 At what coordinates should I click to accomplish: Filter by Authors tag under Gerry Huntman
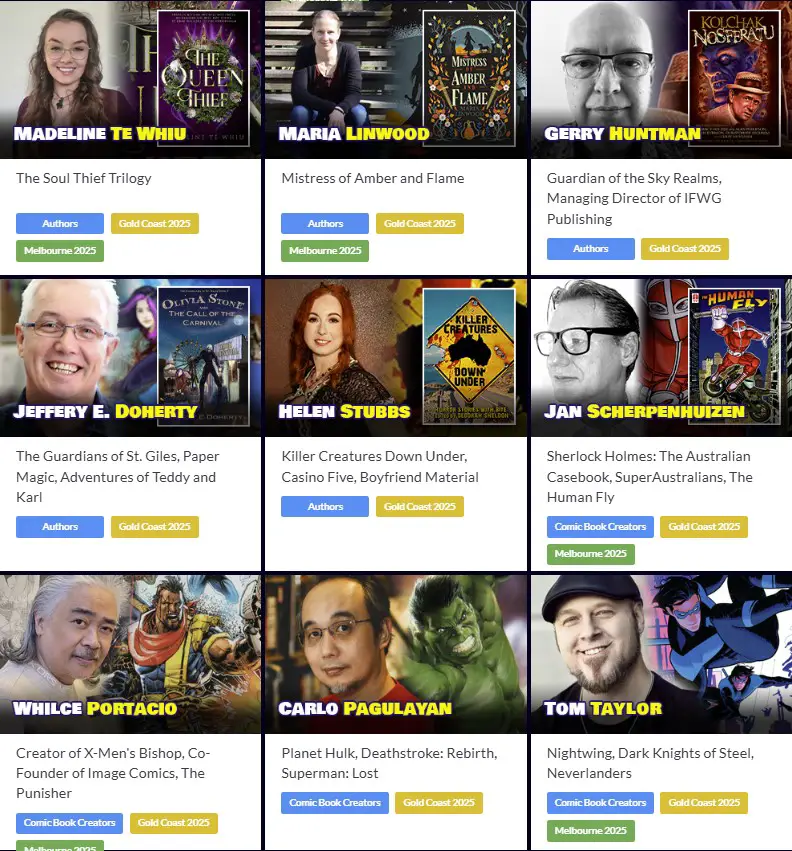click(x=591, y=249)
